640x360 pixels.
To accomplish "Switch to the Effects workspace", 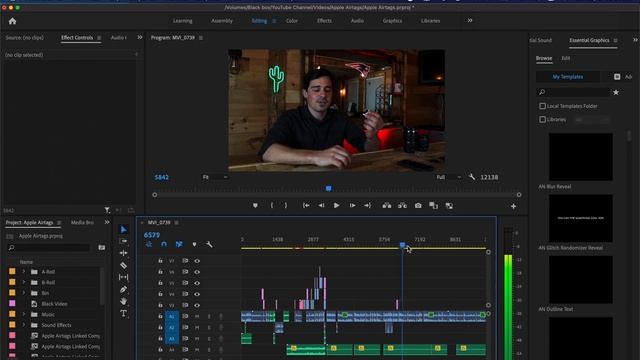I will 324,21.
